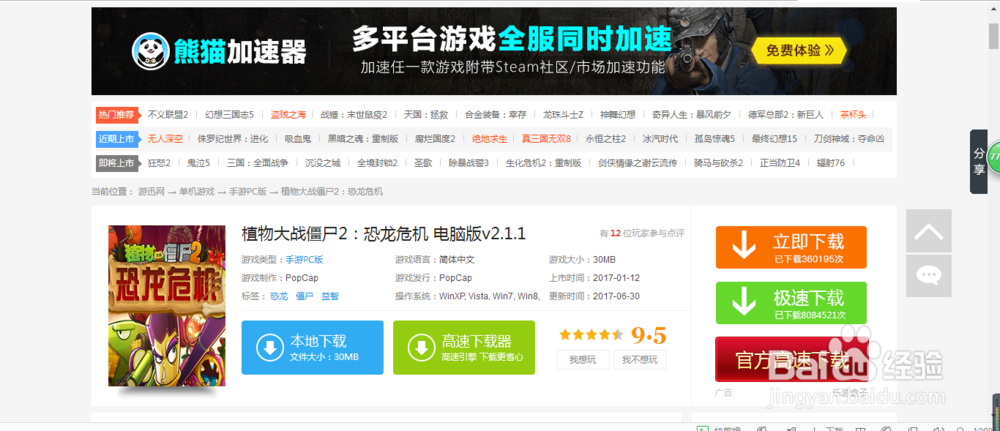
Task: Open the 茶杯头 game link
Action: (x=853, y=115)
